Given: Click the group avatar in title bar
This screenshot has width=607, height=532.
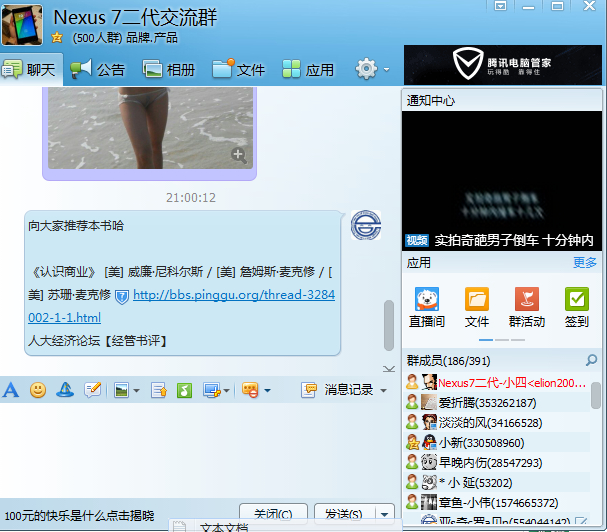Looking at the screenshot, I should [22, 25].
